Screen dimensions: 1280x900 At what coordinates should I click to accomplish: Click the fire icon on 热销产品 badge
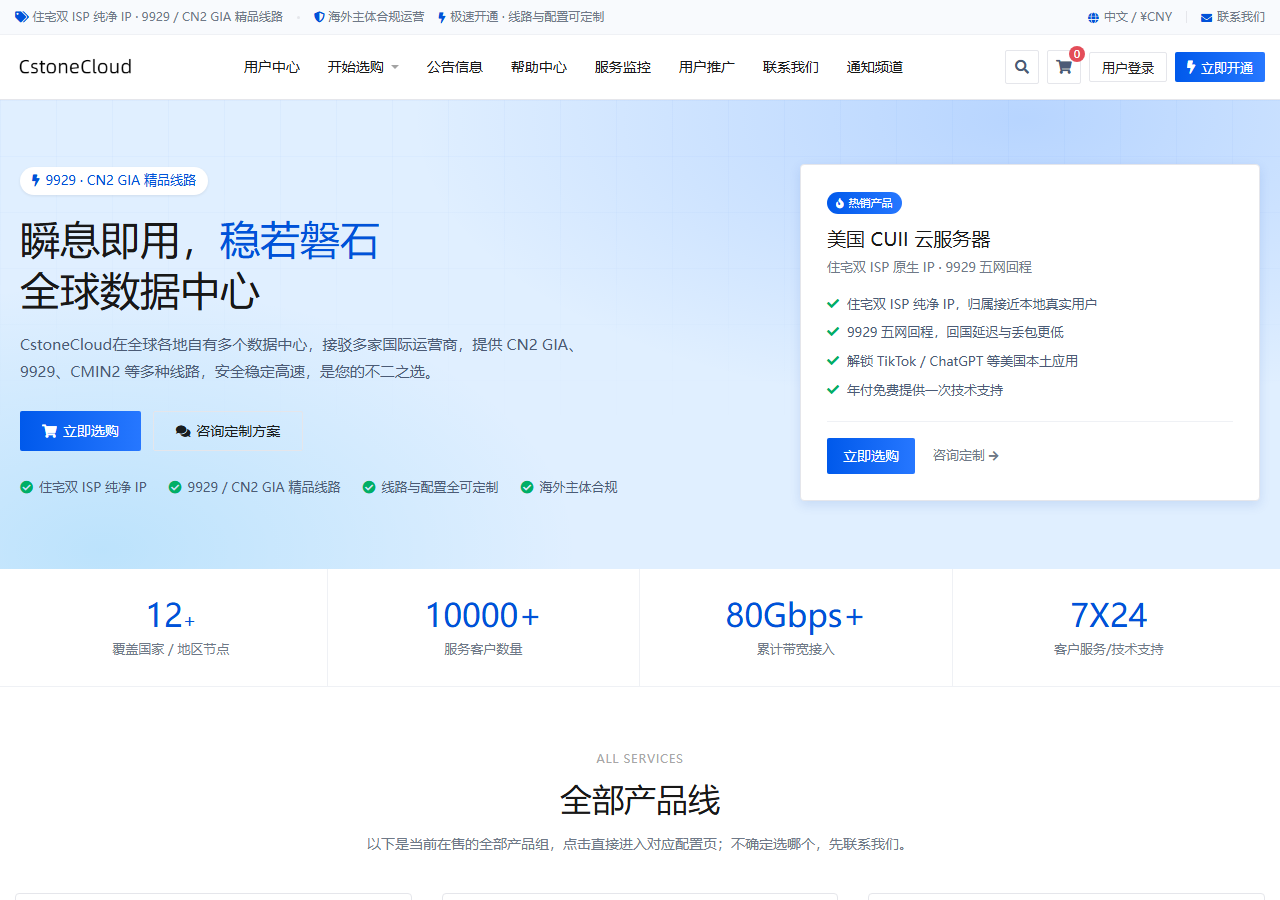coord(840,203)
